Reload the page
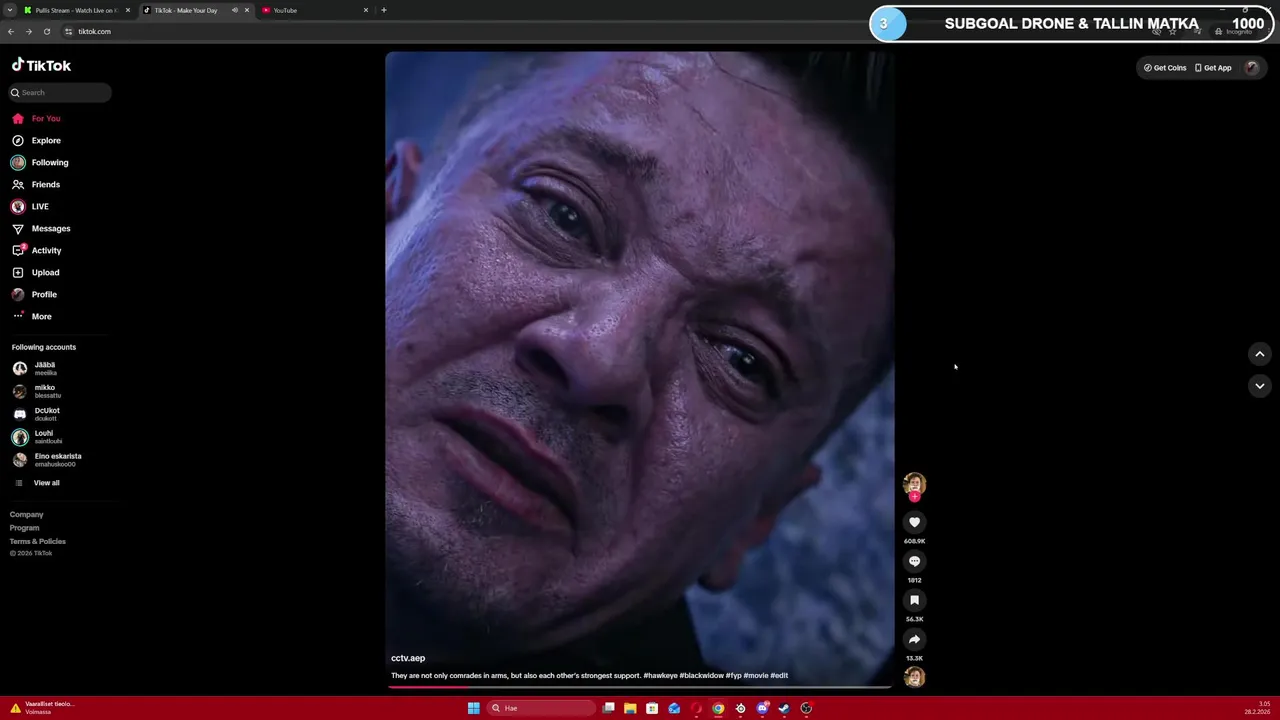Image resolution: width=1280 pixels, height=720 pixels. tap(46, 31)
